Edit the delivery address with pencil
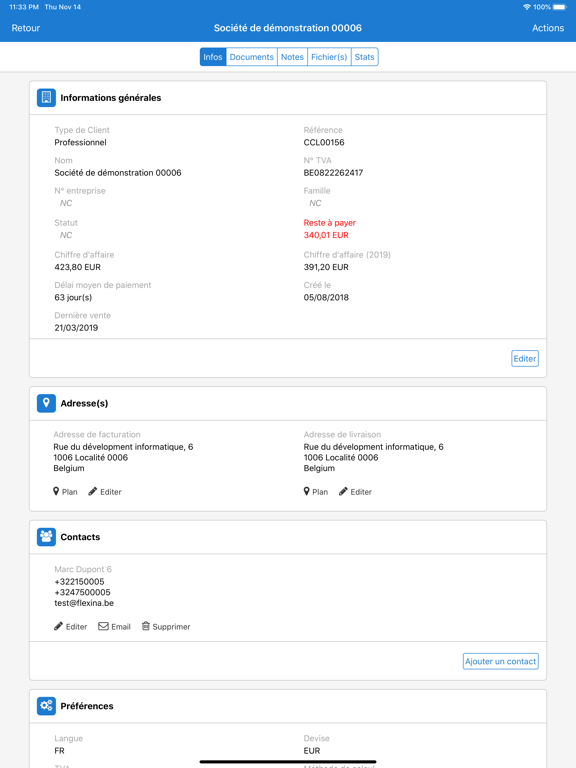 [x=355, y=492]
